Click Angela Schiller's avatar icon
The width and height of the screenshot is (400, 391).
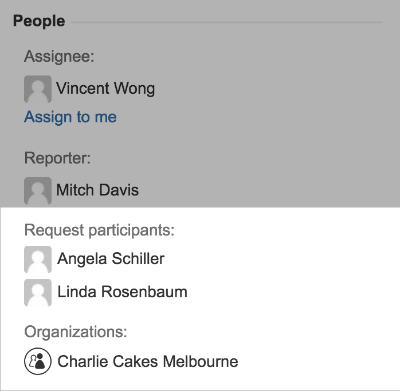click(38, 259)
